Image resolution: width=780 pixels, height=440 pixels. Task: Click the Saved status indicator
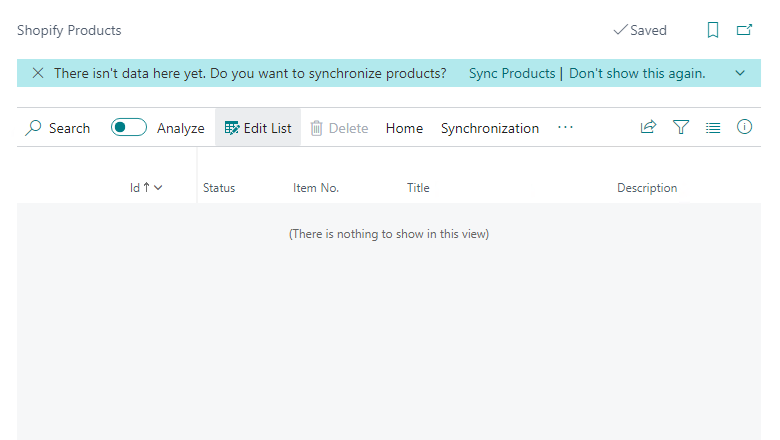tap(640, 30)
